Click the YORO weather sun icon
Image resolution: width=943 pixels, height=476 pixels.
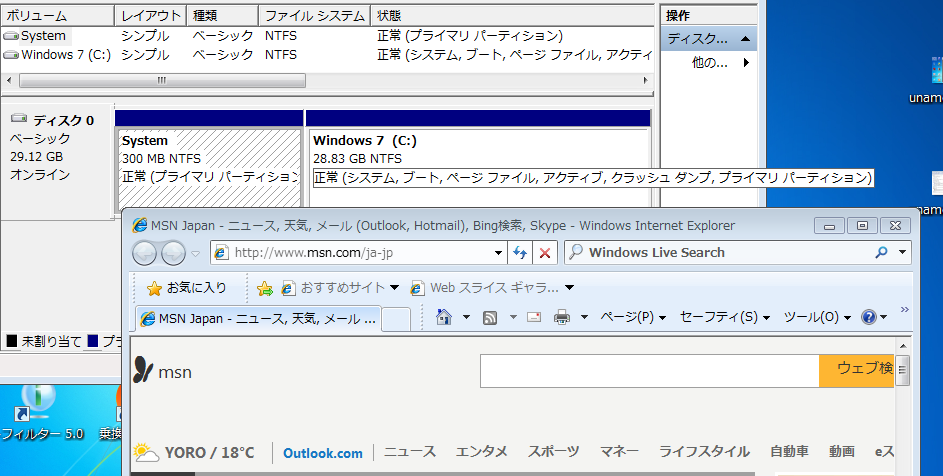point(146,453)
